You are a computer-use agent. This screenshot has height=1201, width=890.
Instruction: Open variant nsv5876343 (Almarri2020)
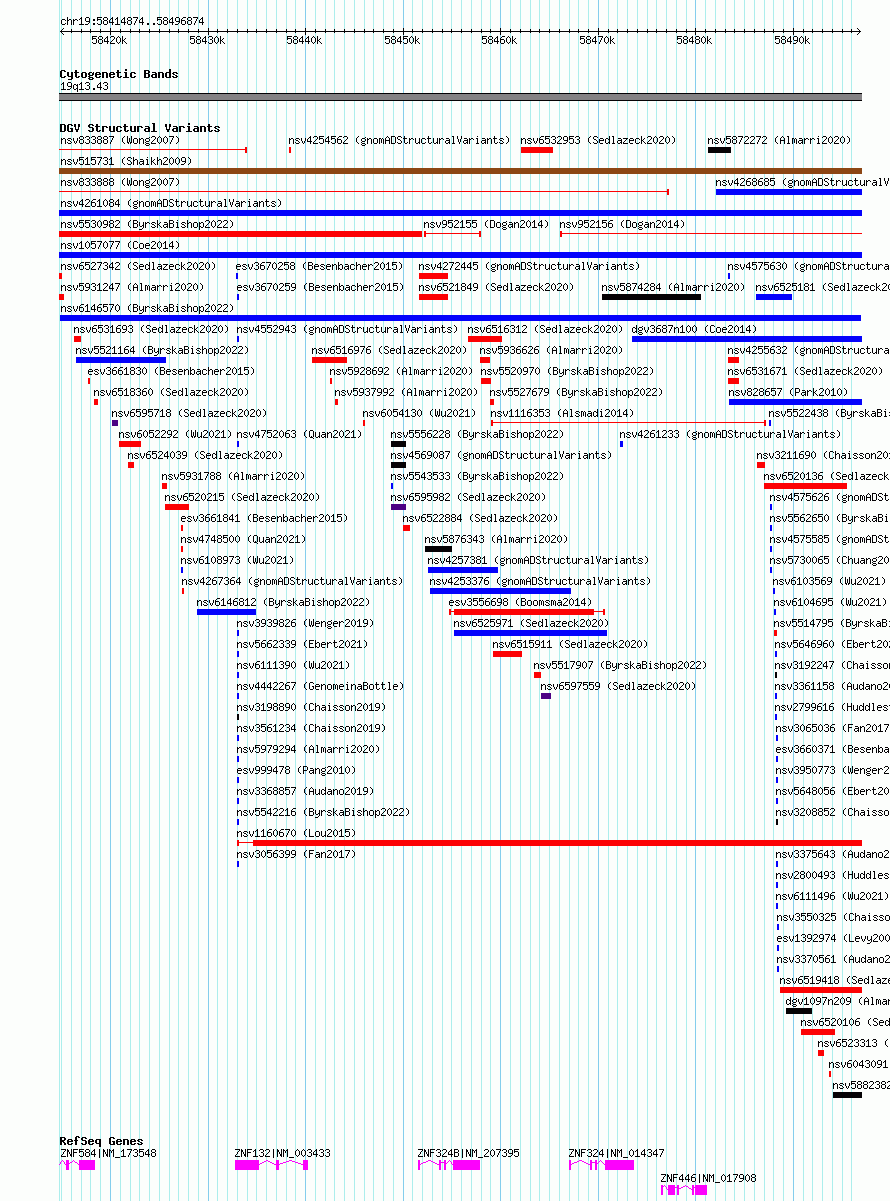(x=497, y=539)
